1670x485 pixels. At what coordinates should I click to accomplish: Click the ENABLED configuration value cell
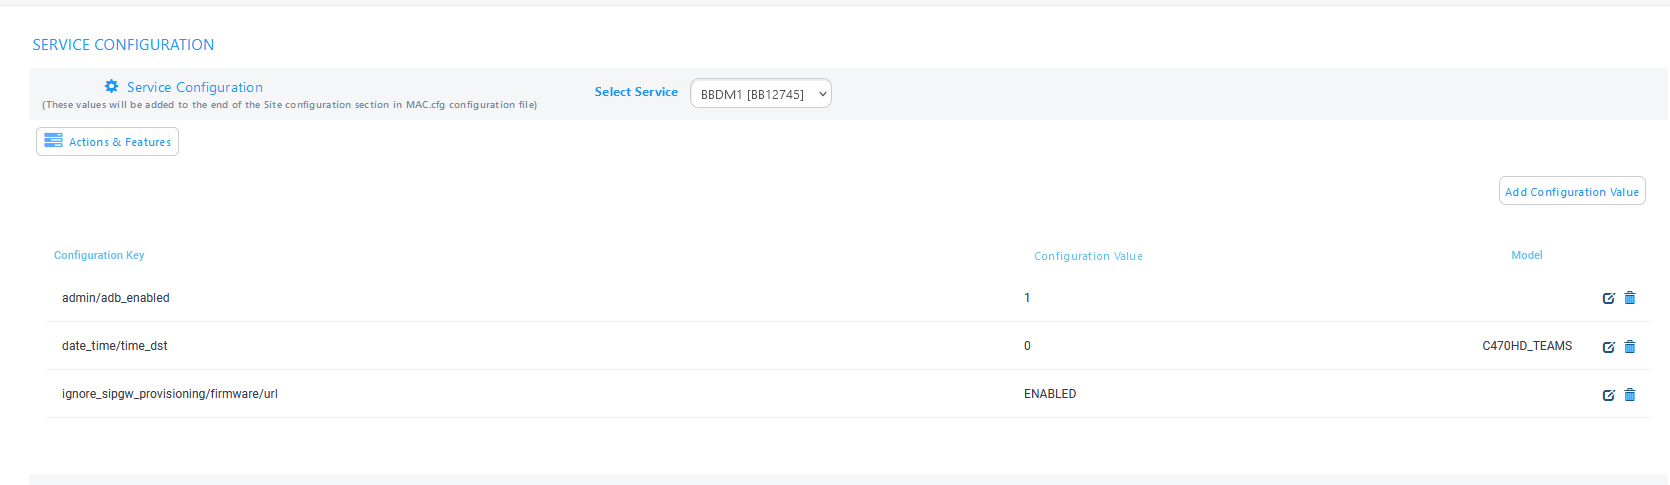(1050, 394)
